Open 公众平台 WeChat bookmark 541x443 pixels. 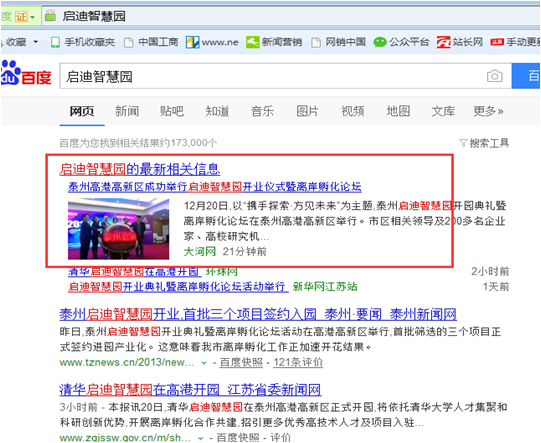401,42
